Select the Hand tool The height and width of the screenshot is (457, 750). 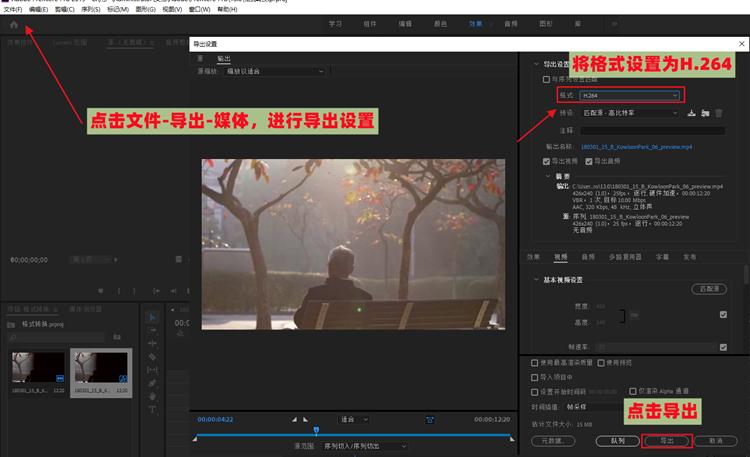[152, 396]
